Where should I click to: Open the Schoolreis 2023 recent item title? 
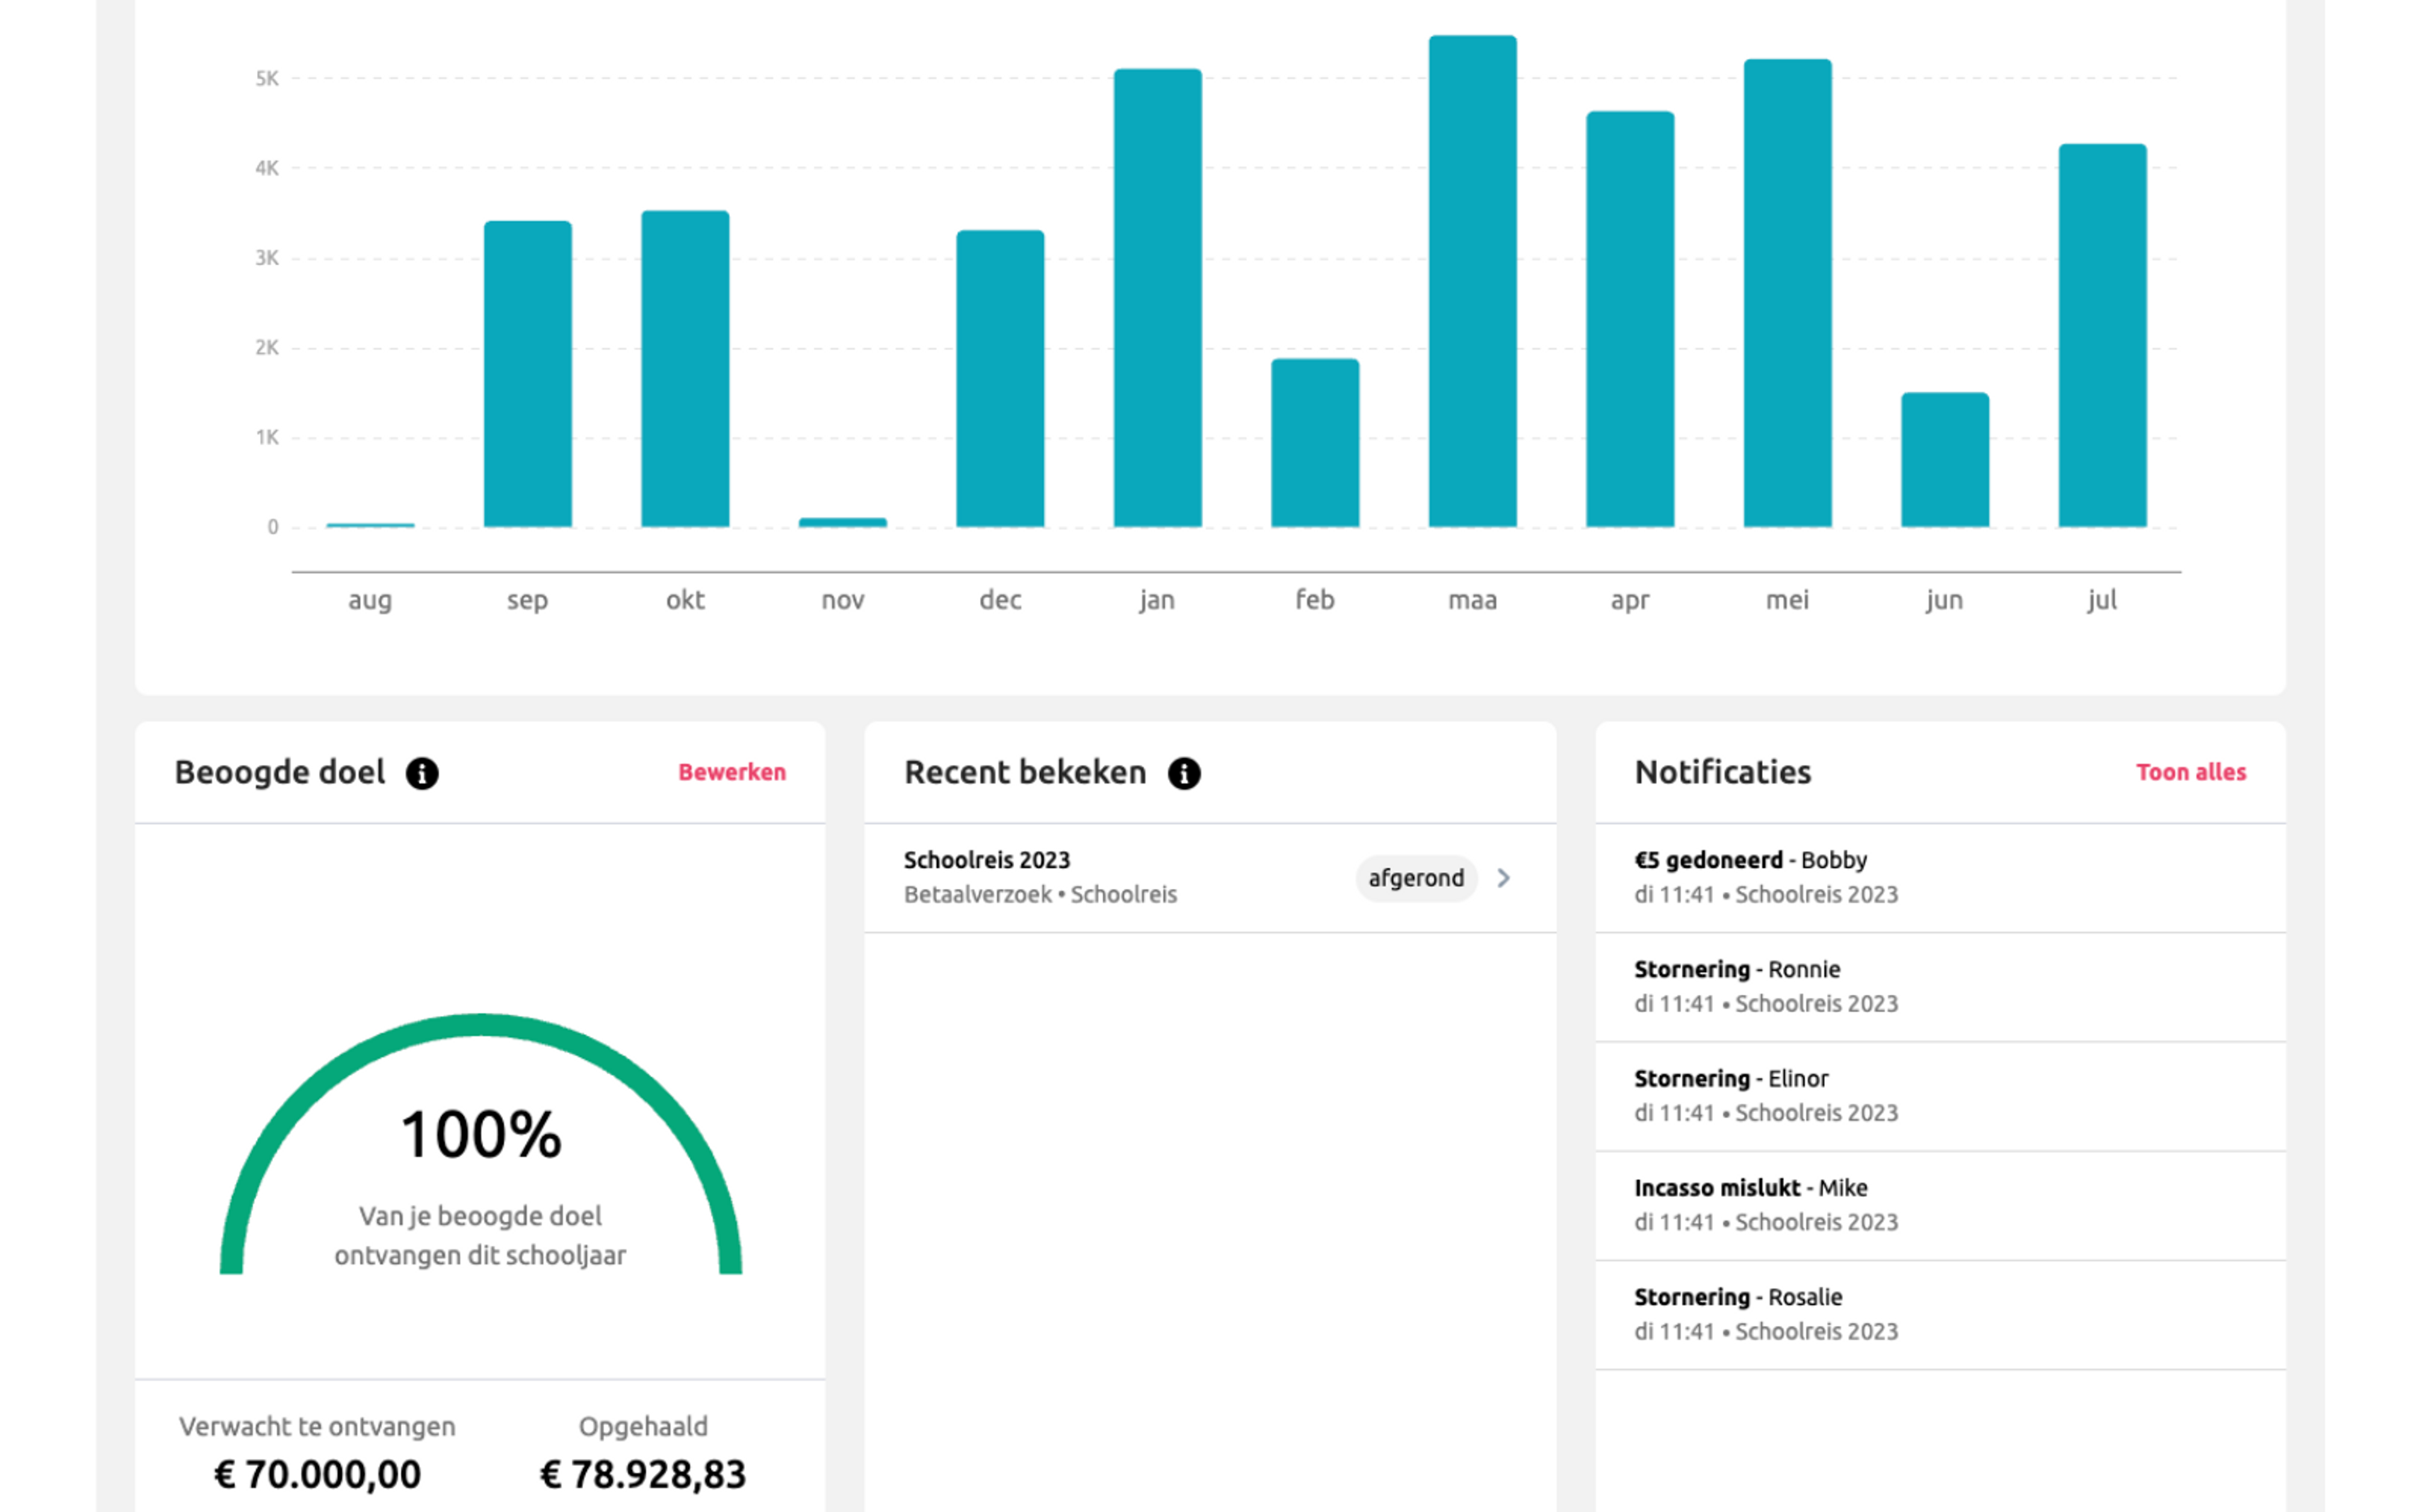[987, 860]
